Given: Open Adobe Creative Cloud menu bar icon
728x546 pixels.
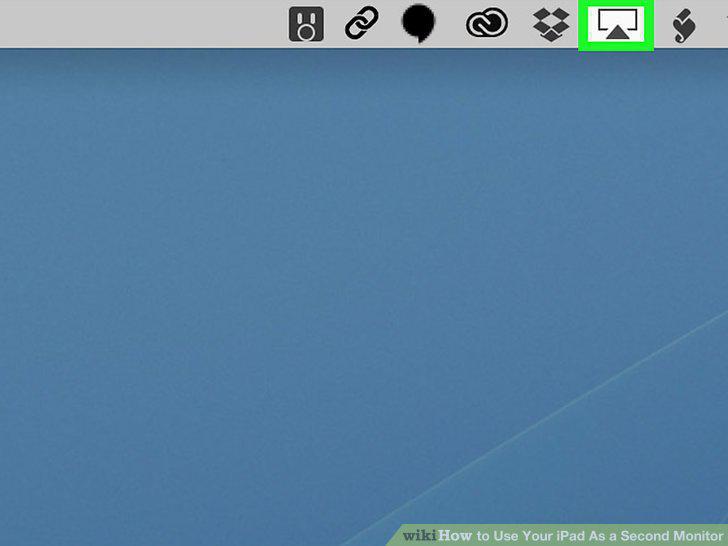Looking at the screenshot, I should point(487,22).
